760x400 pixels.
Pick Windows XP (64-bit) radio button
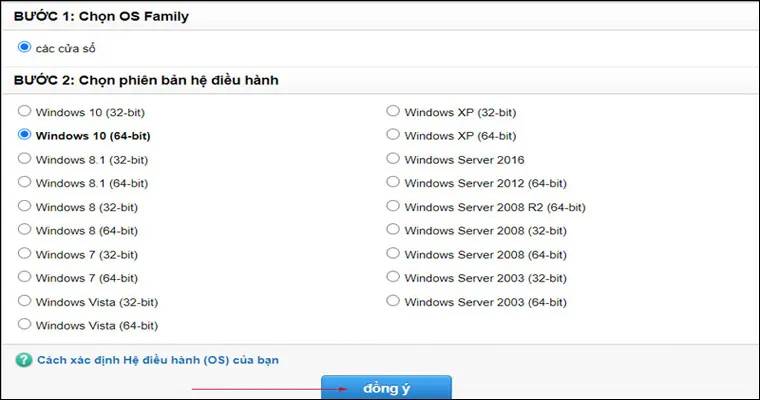pyautogui.click(x=393, y=135)
